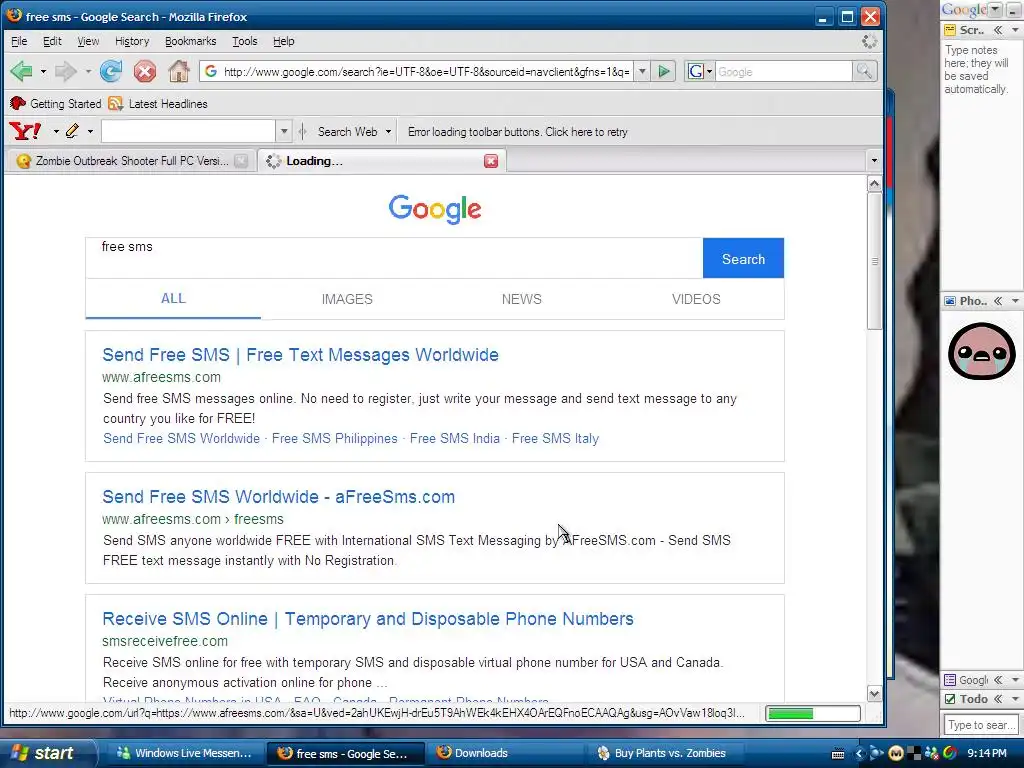Click the 'Free SMS India' sublink
Image resolution: width=1024 pixels, height=768 pixels.
pos(455,438)
